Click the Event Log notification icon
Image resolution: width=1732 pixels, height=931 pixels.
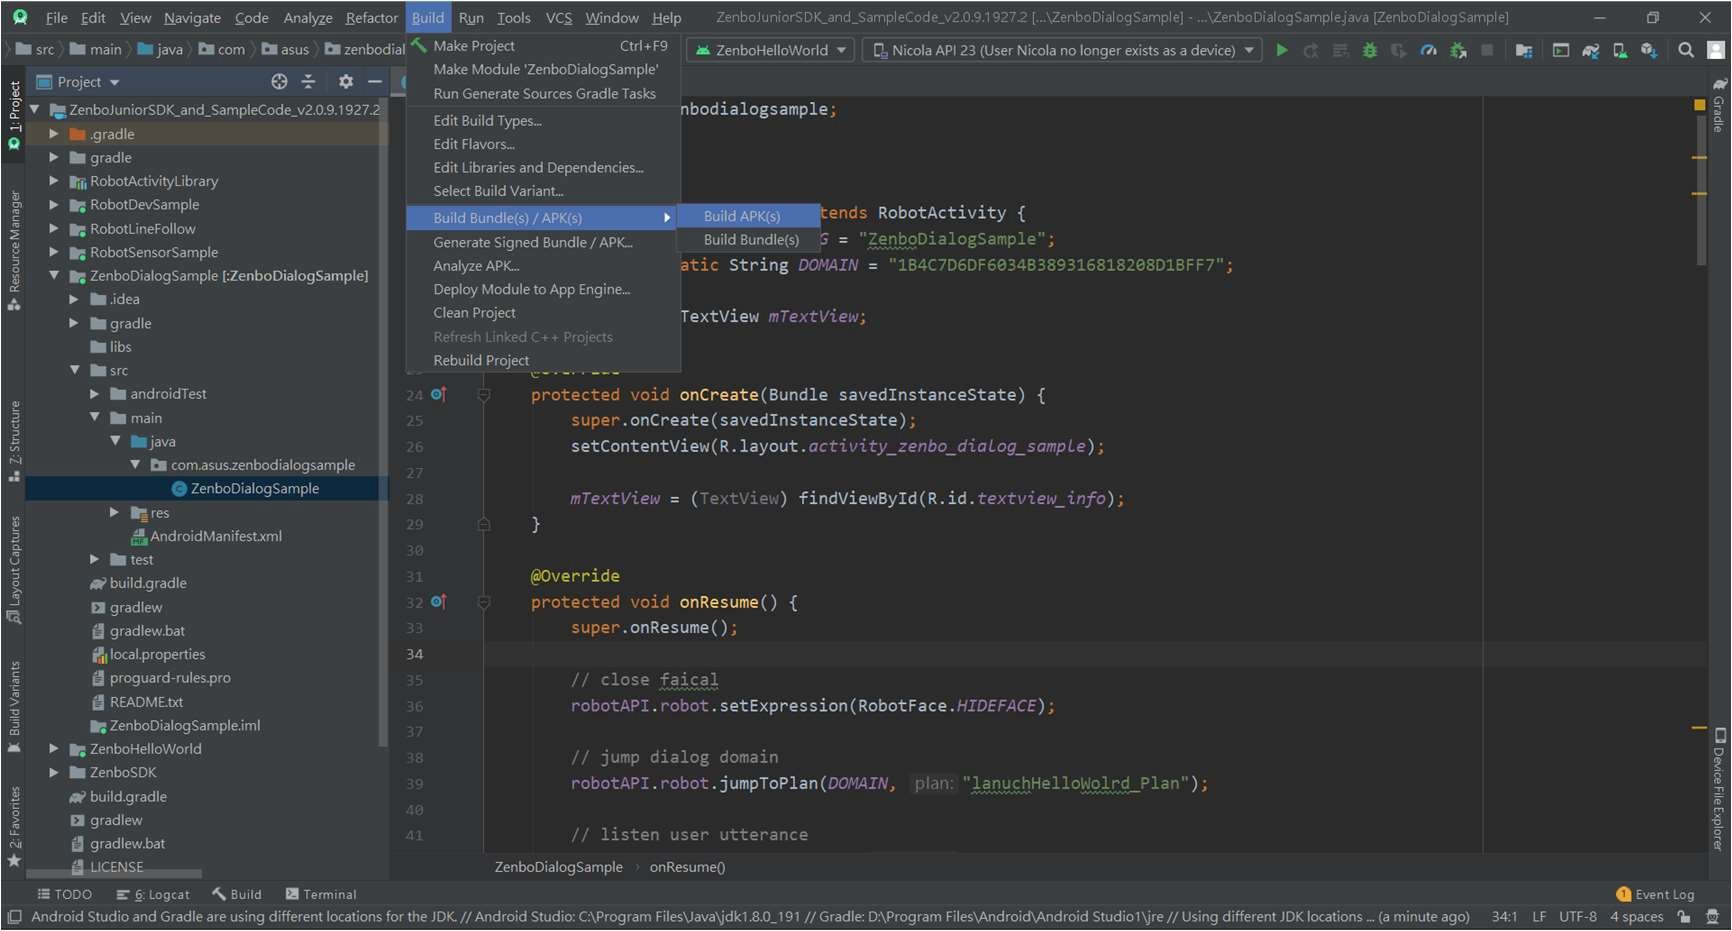[x=1623, y=894]
